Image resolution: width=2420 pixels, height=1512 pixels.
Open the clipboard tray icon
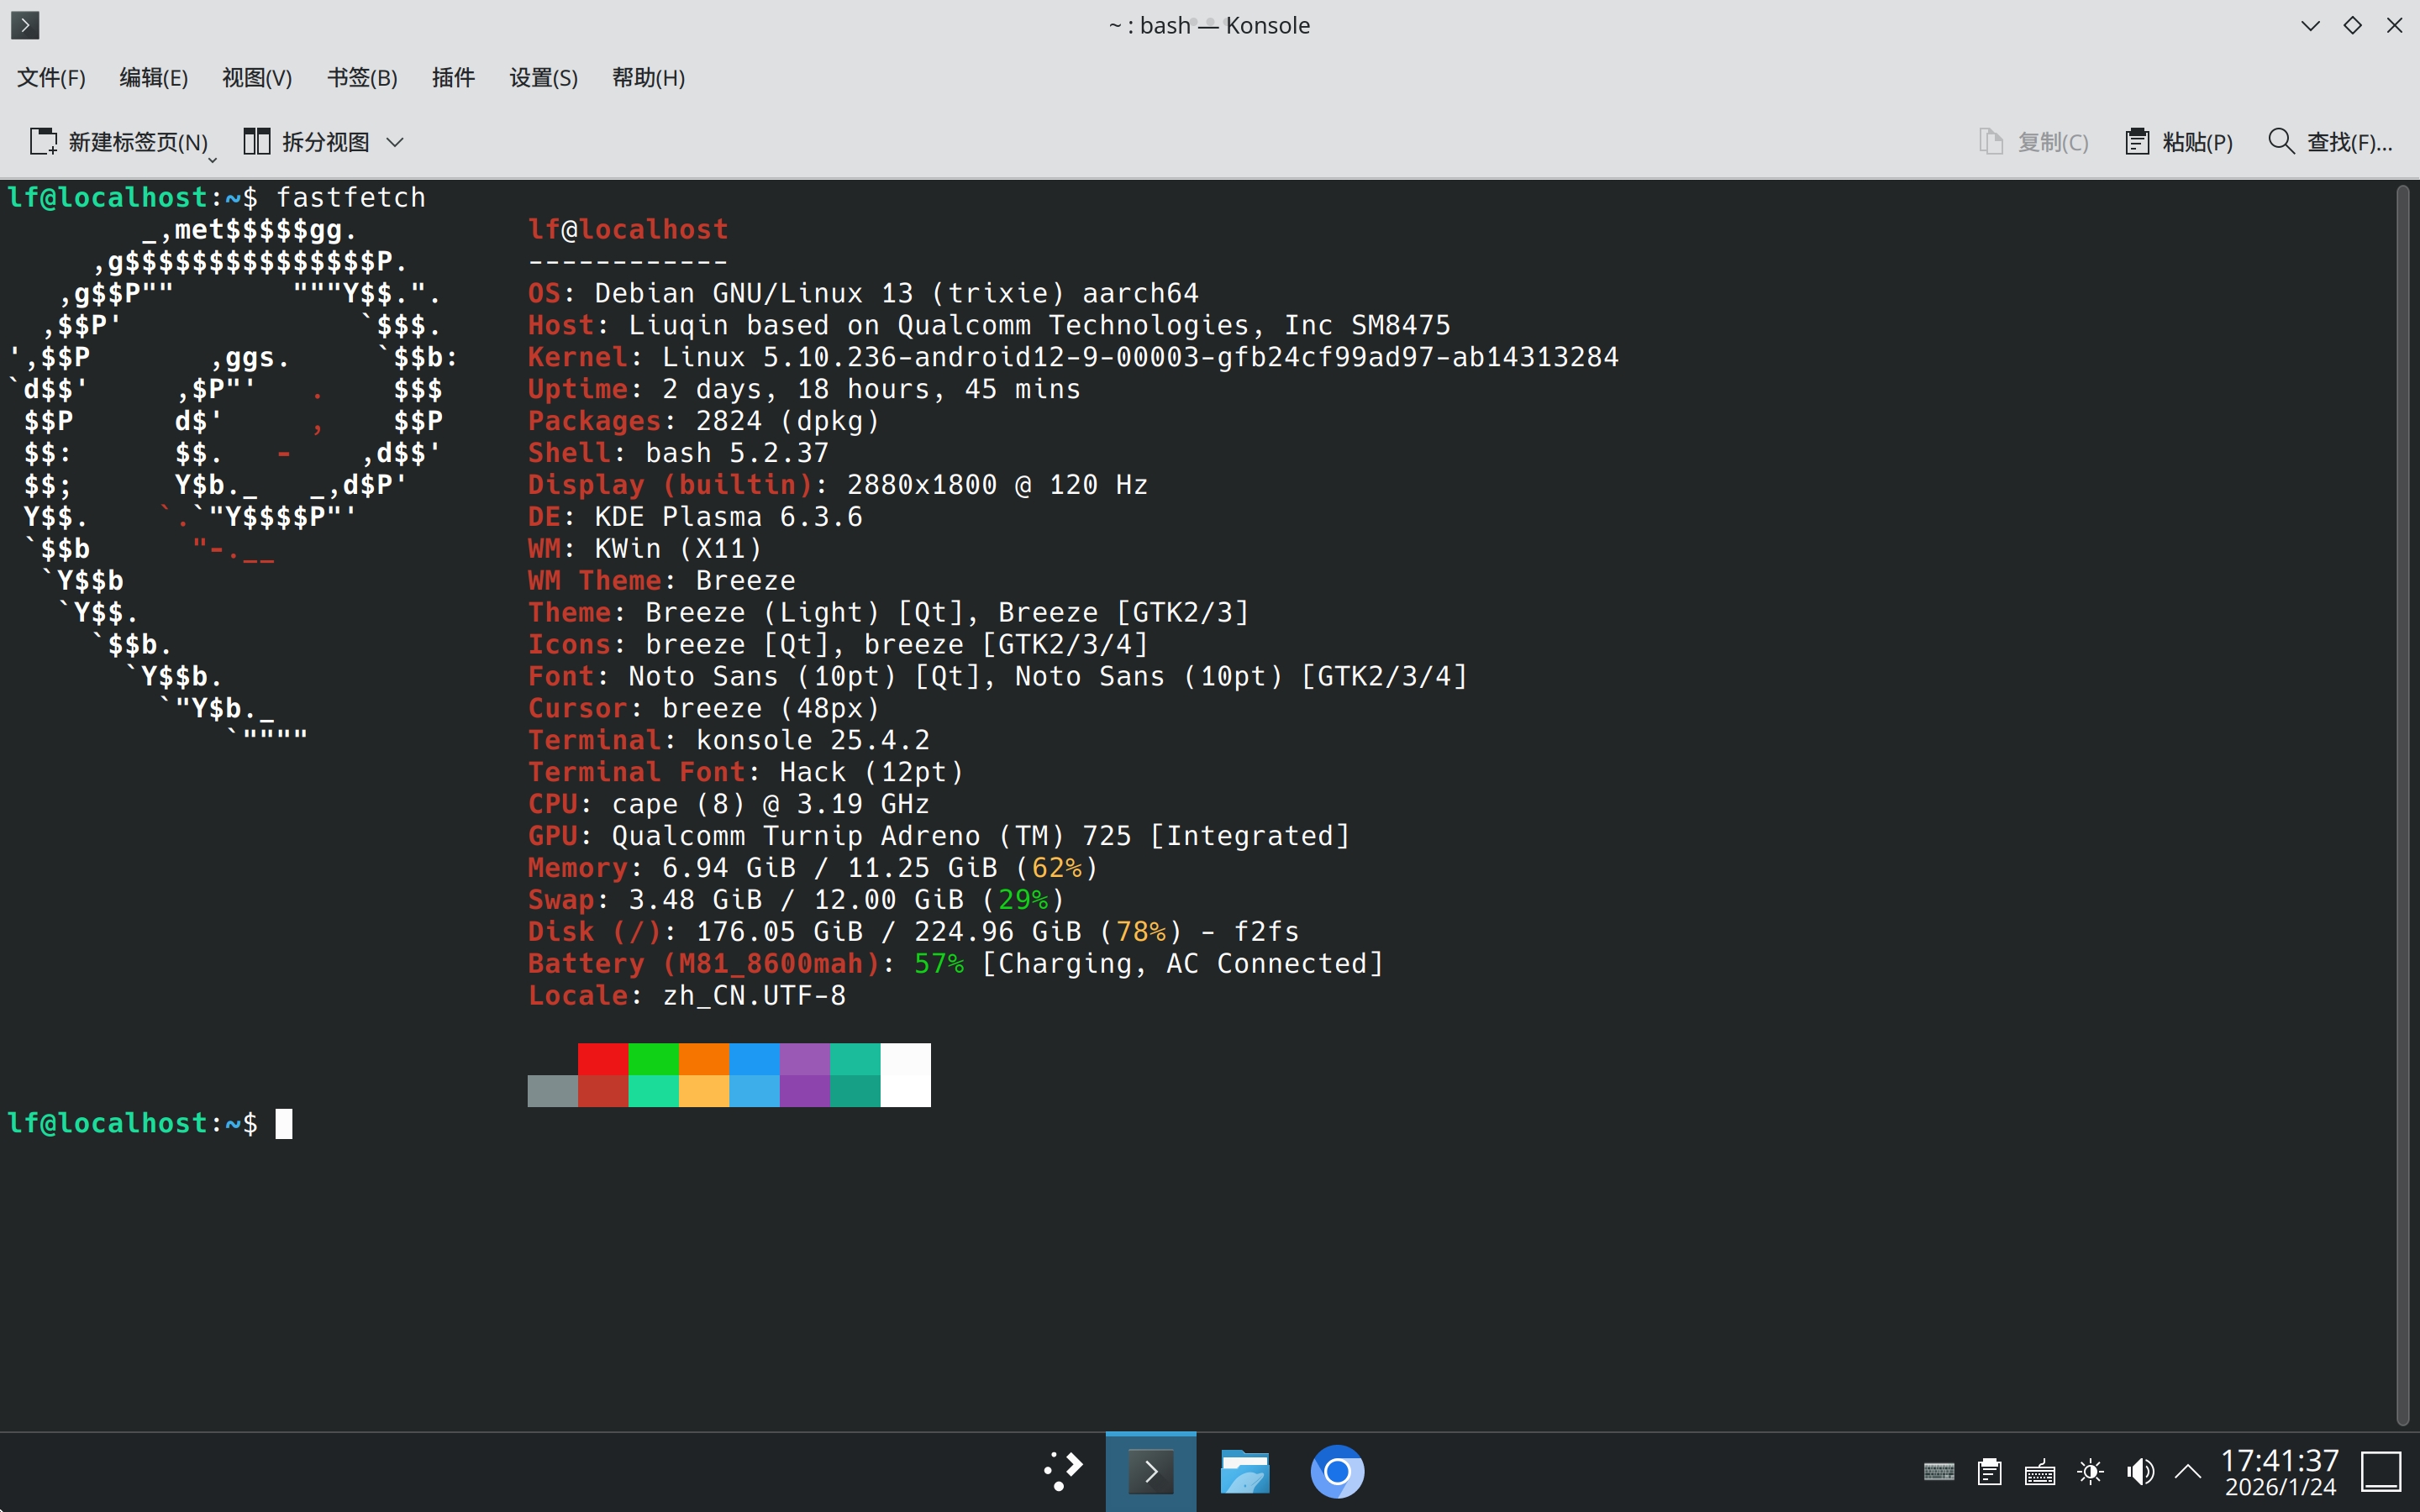1989,1472
